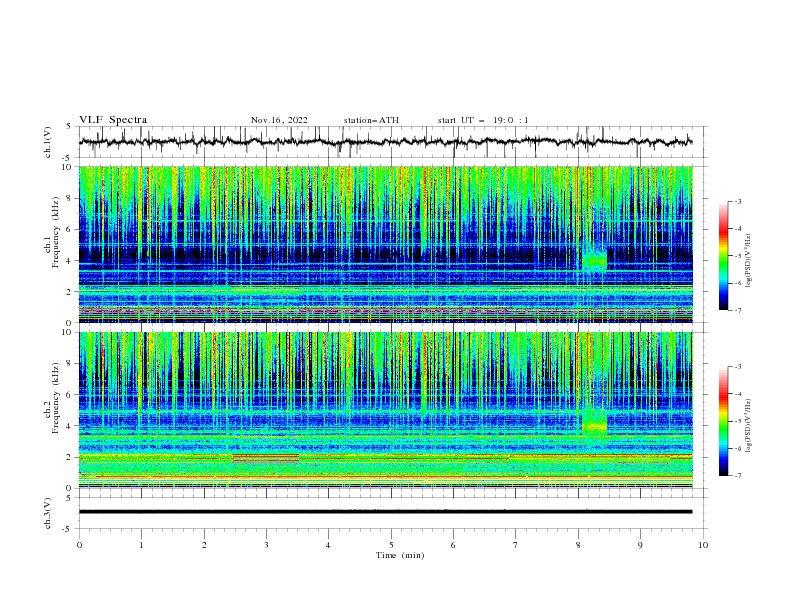Click the green burst near 8 min in ch.1 spectrogram
This screenshot has width=792, height=612.
tap(595, 259)
